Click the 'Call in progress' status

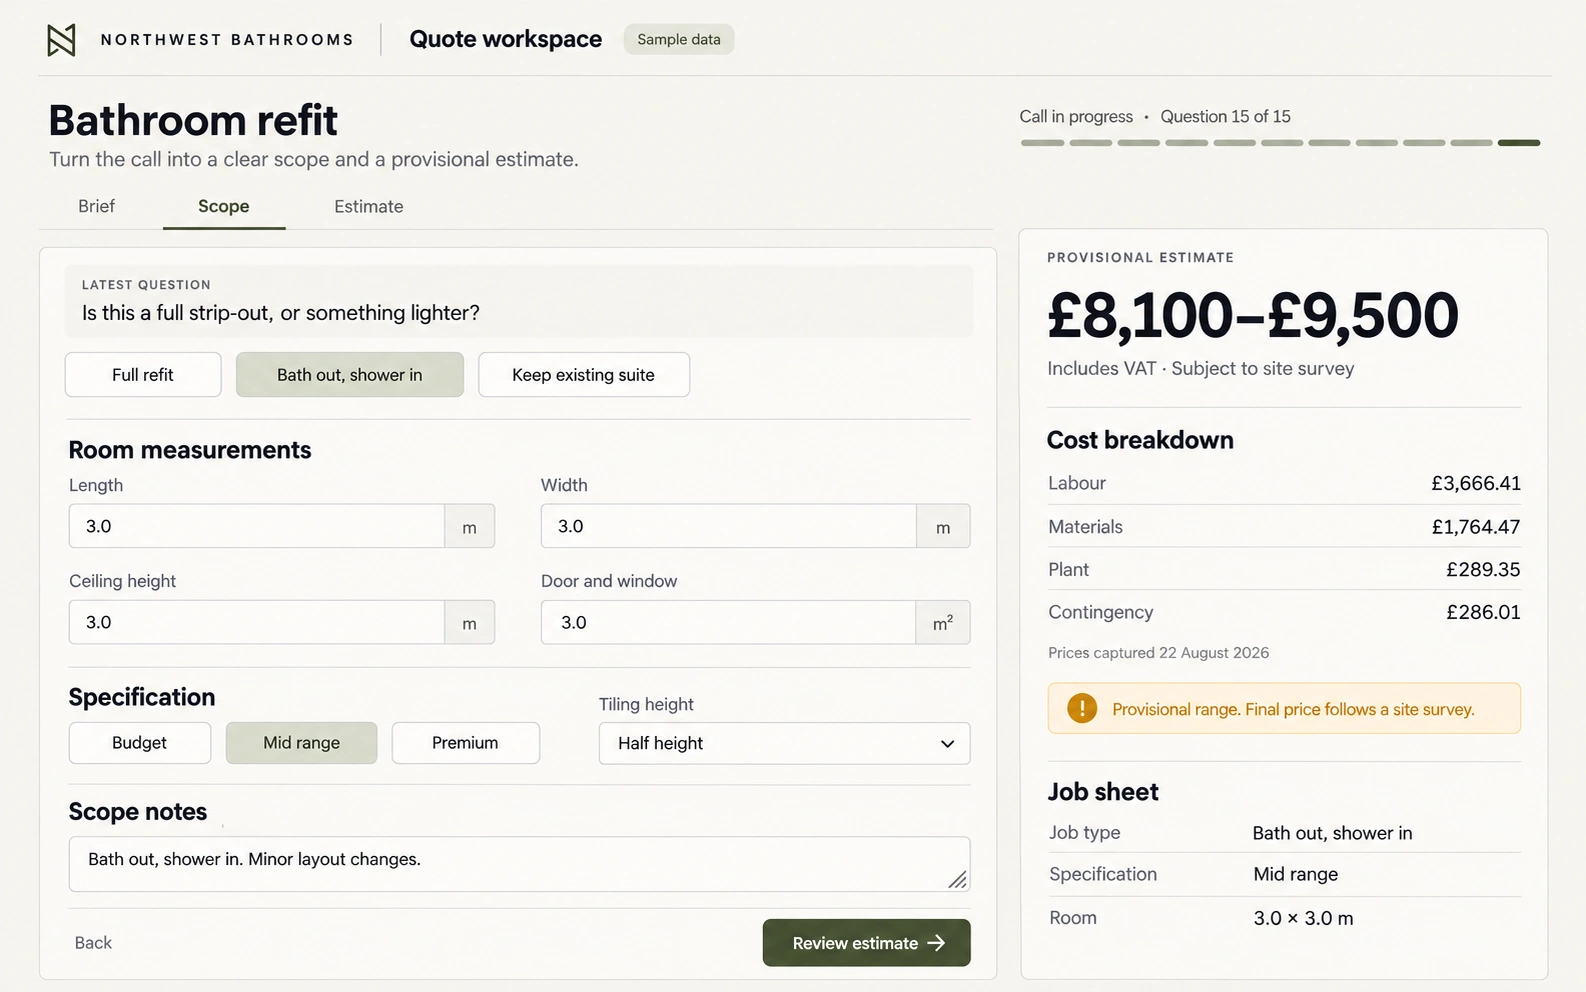point(1076,117)
